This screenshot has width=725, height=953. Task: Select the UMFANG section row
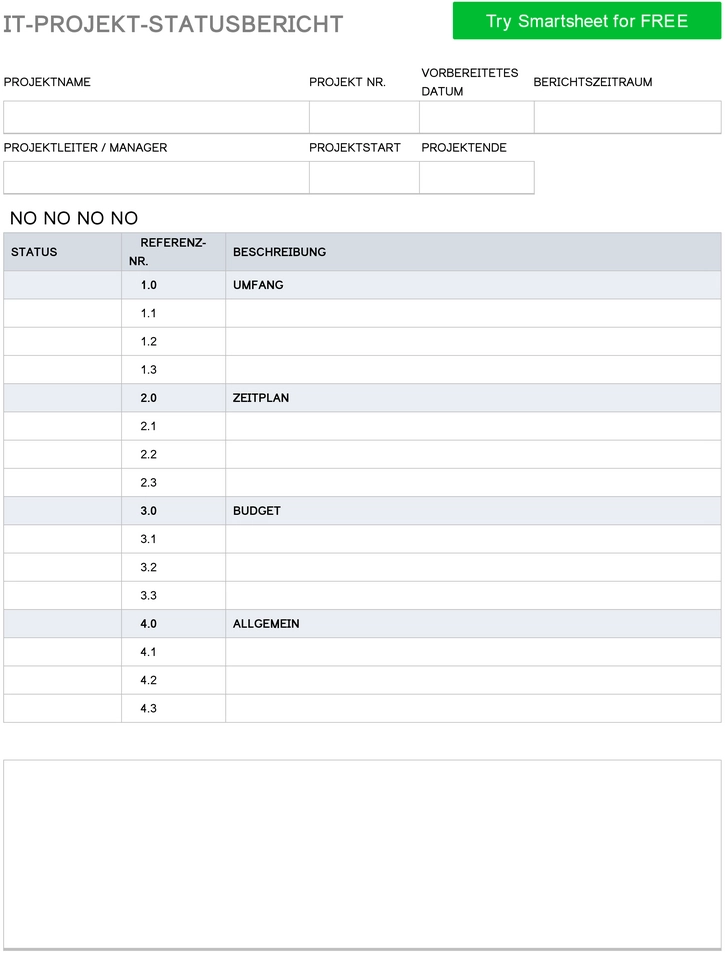coord(362,285)
